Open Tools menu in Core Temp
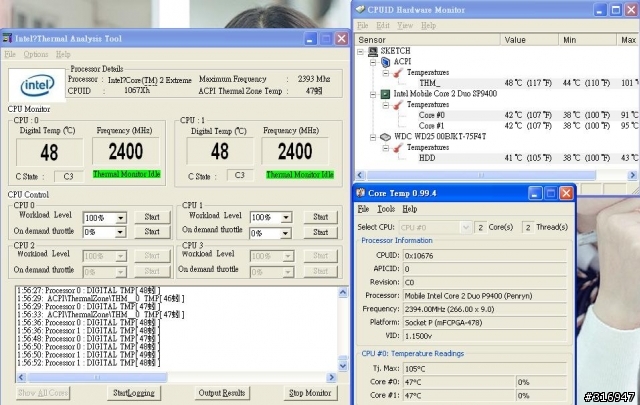The height and width of the screenshot is (405, 640). click(x=386, y=209)
